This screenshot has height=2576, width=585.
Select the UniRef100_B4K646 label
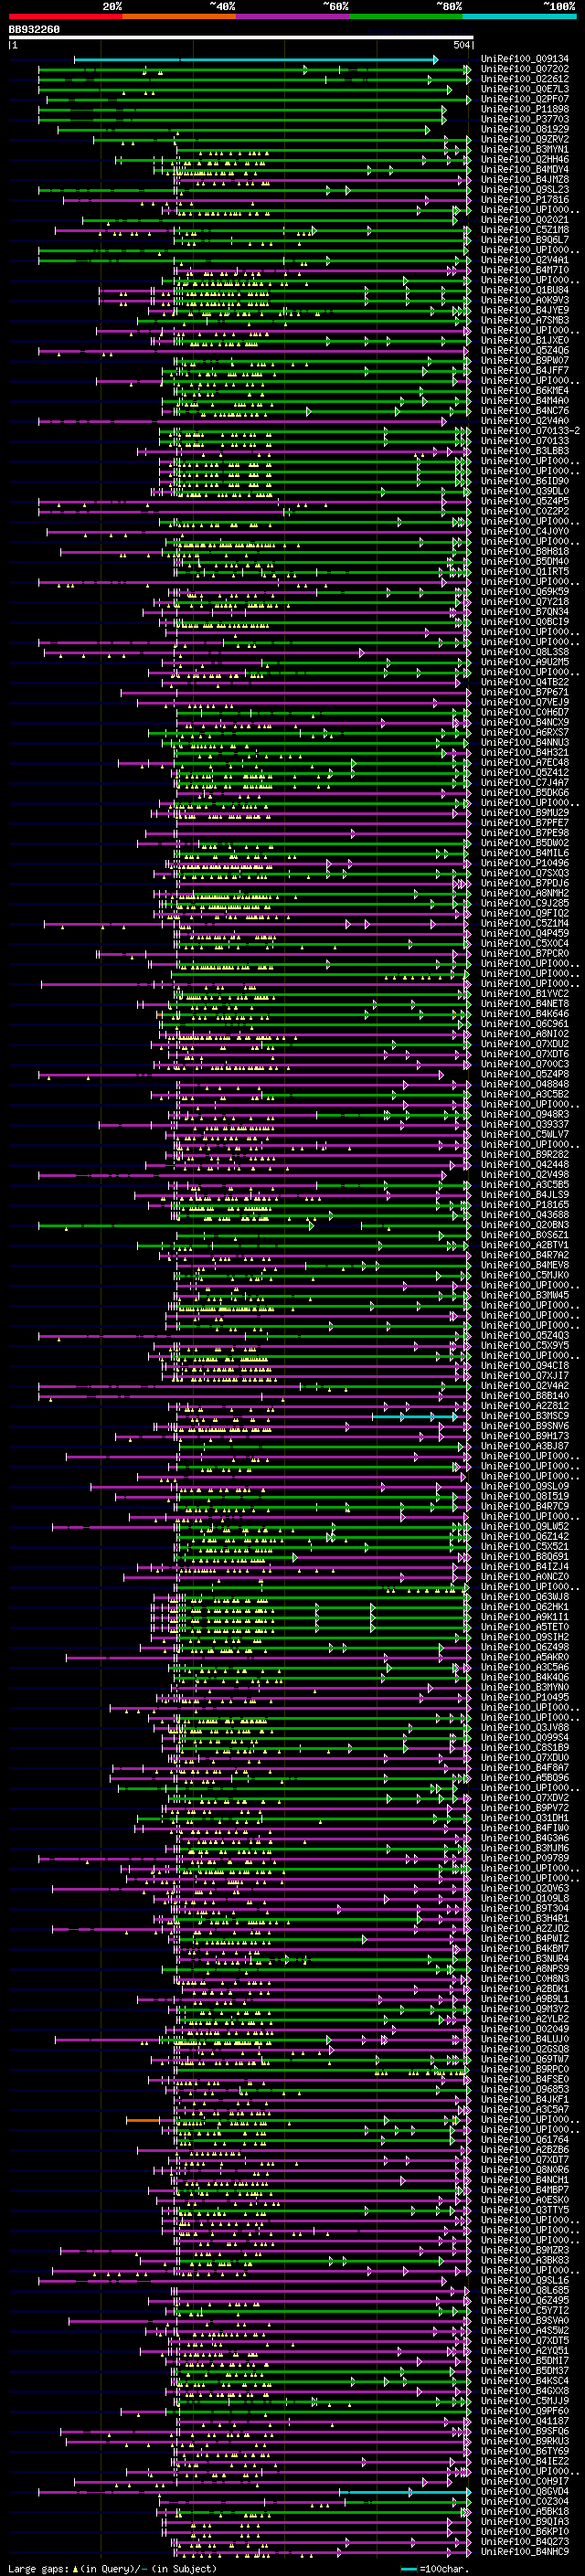pyautogui.click(x=525, y=1013)
